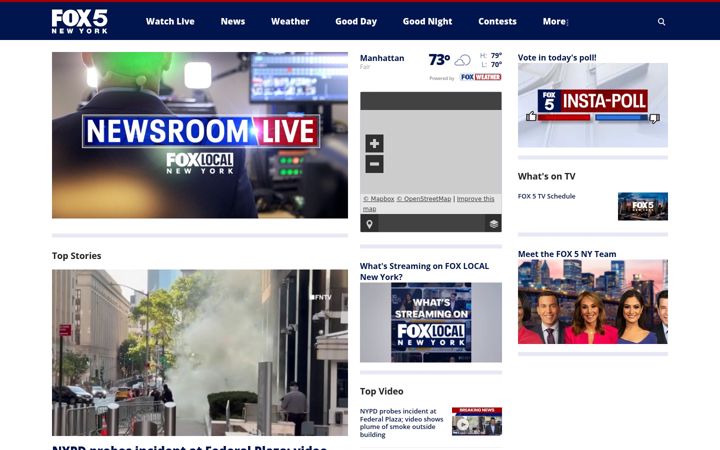Click the What's on TV heading
The width and height of the screenshot is (720, 450).
click(546, 176)
